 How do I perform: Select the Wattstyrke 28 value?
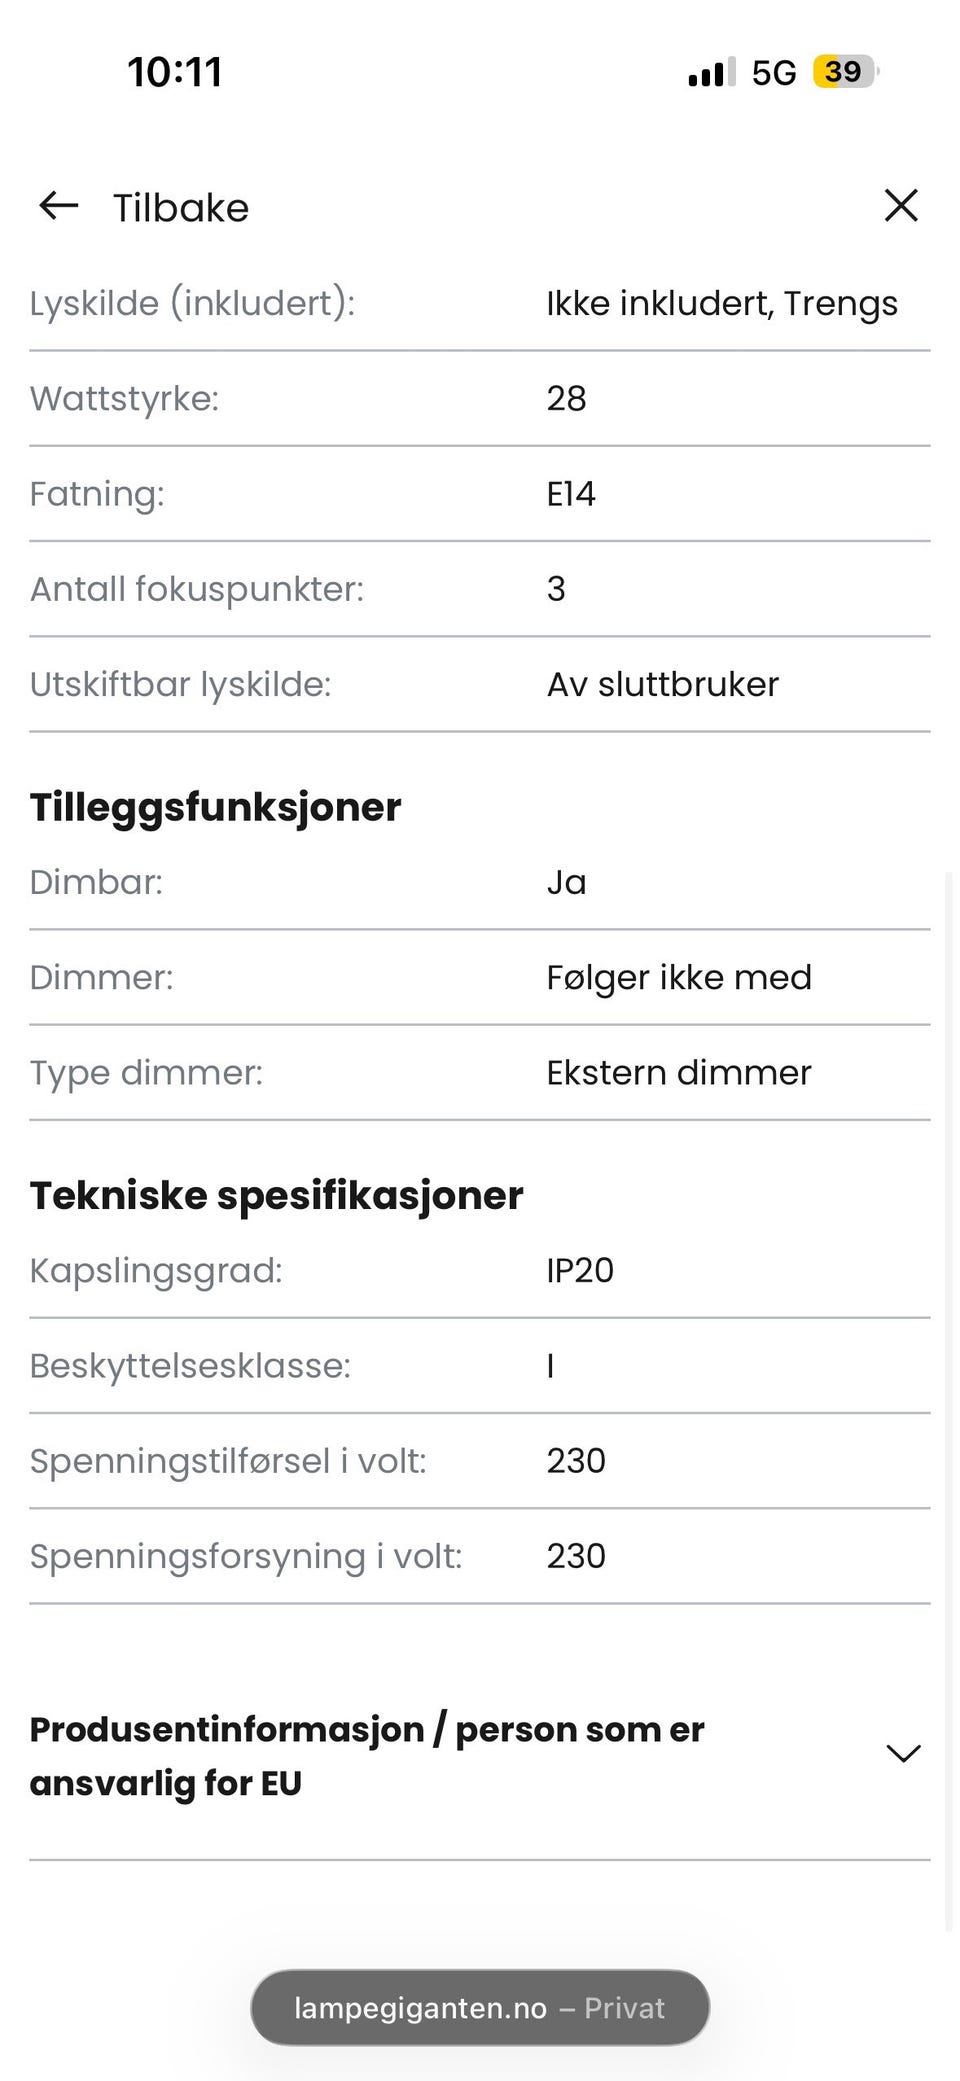click(x=566, y=398)
